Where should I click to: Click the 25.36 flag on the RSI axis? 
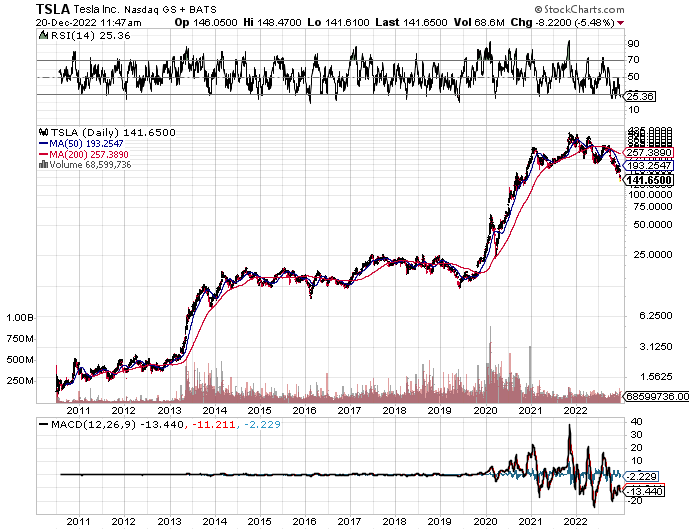click(x=639, y=96)
